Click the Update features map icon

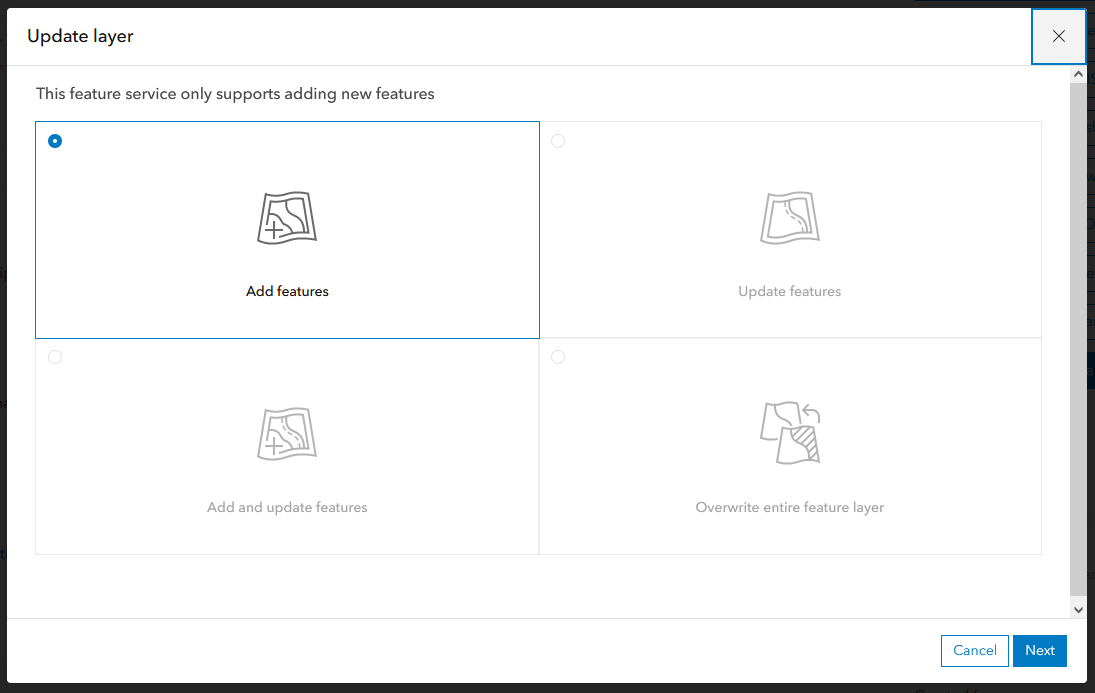tap(789, 217)
